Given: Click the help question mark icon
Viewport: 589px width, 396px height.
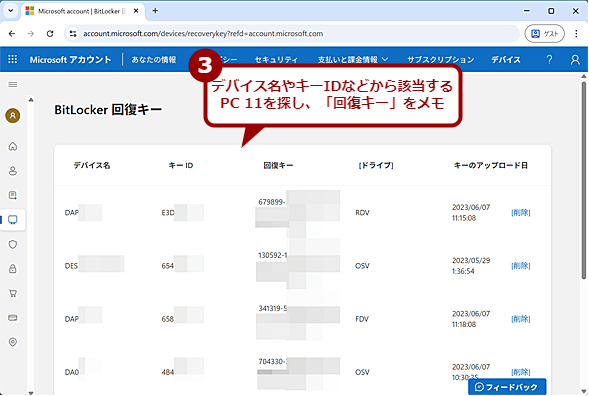Looking at the screenshot, I should 549,59.
